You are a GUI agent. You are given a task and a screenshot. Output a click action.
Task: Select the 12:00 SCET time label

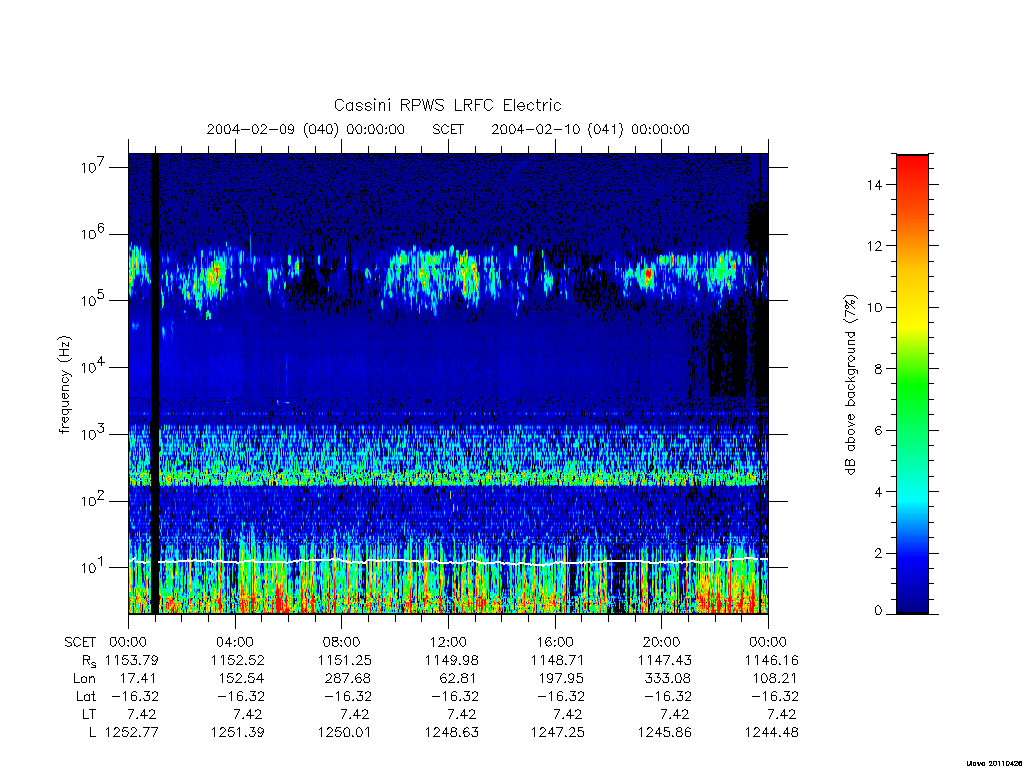[x=449, y=642]
